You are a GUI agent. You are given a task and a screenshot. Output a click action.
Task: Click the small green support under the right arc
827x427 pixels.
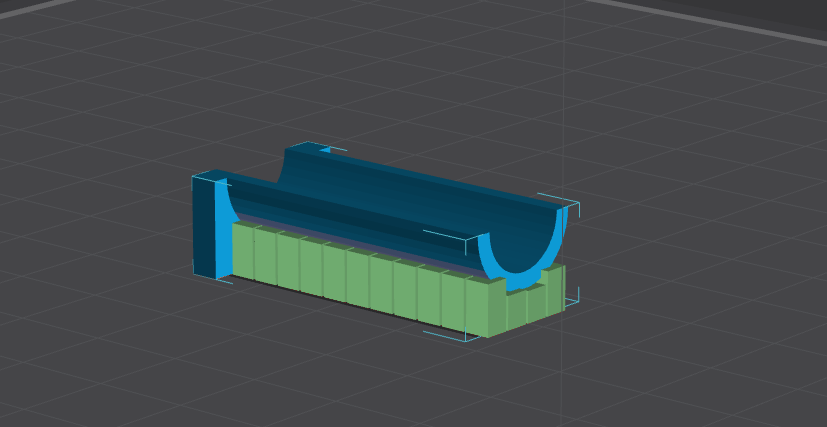pyautogui.click(x=516, y=310)
